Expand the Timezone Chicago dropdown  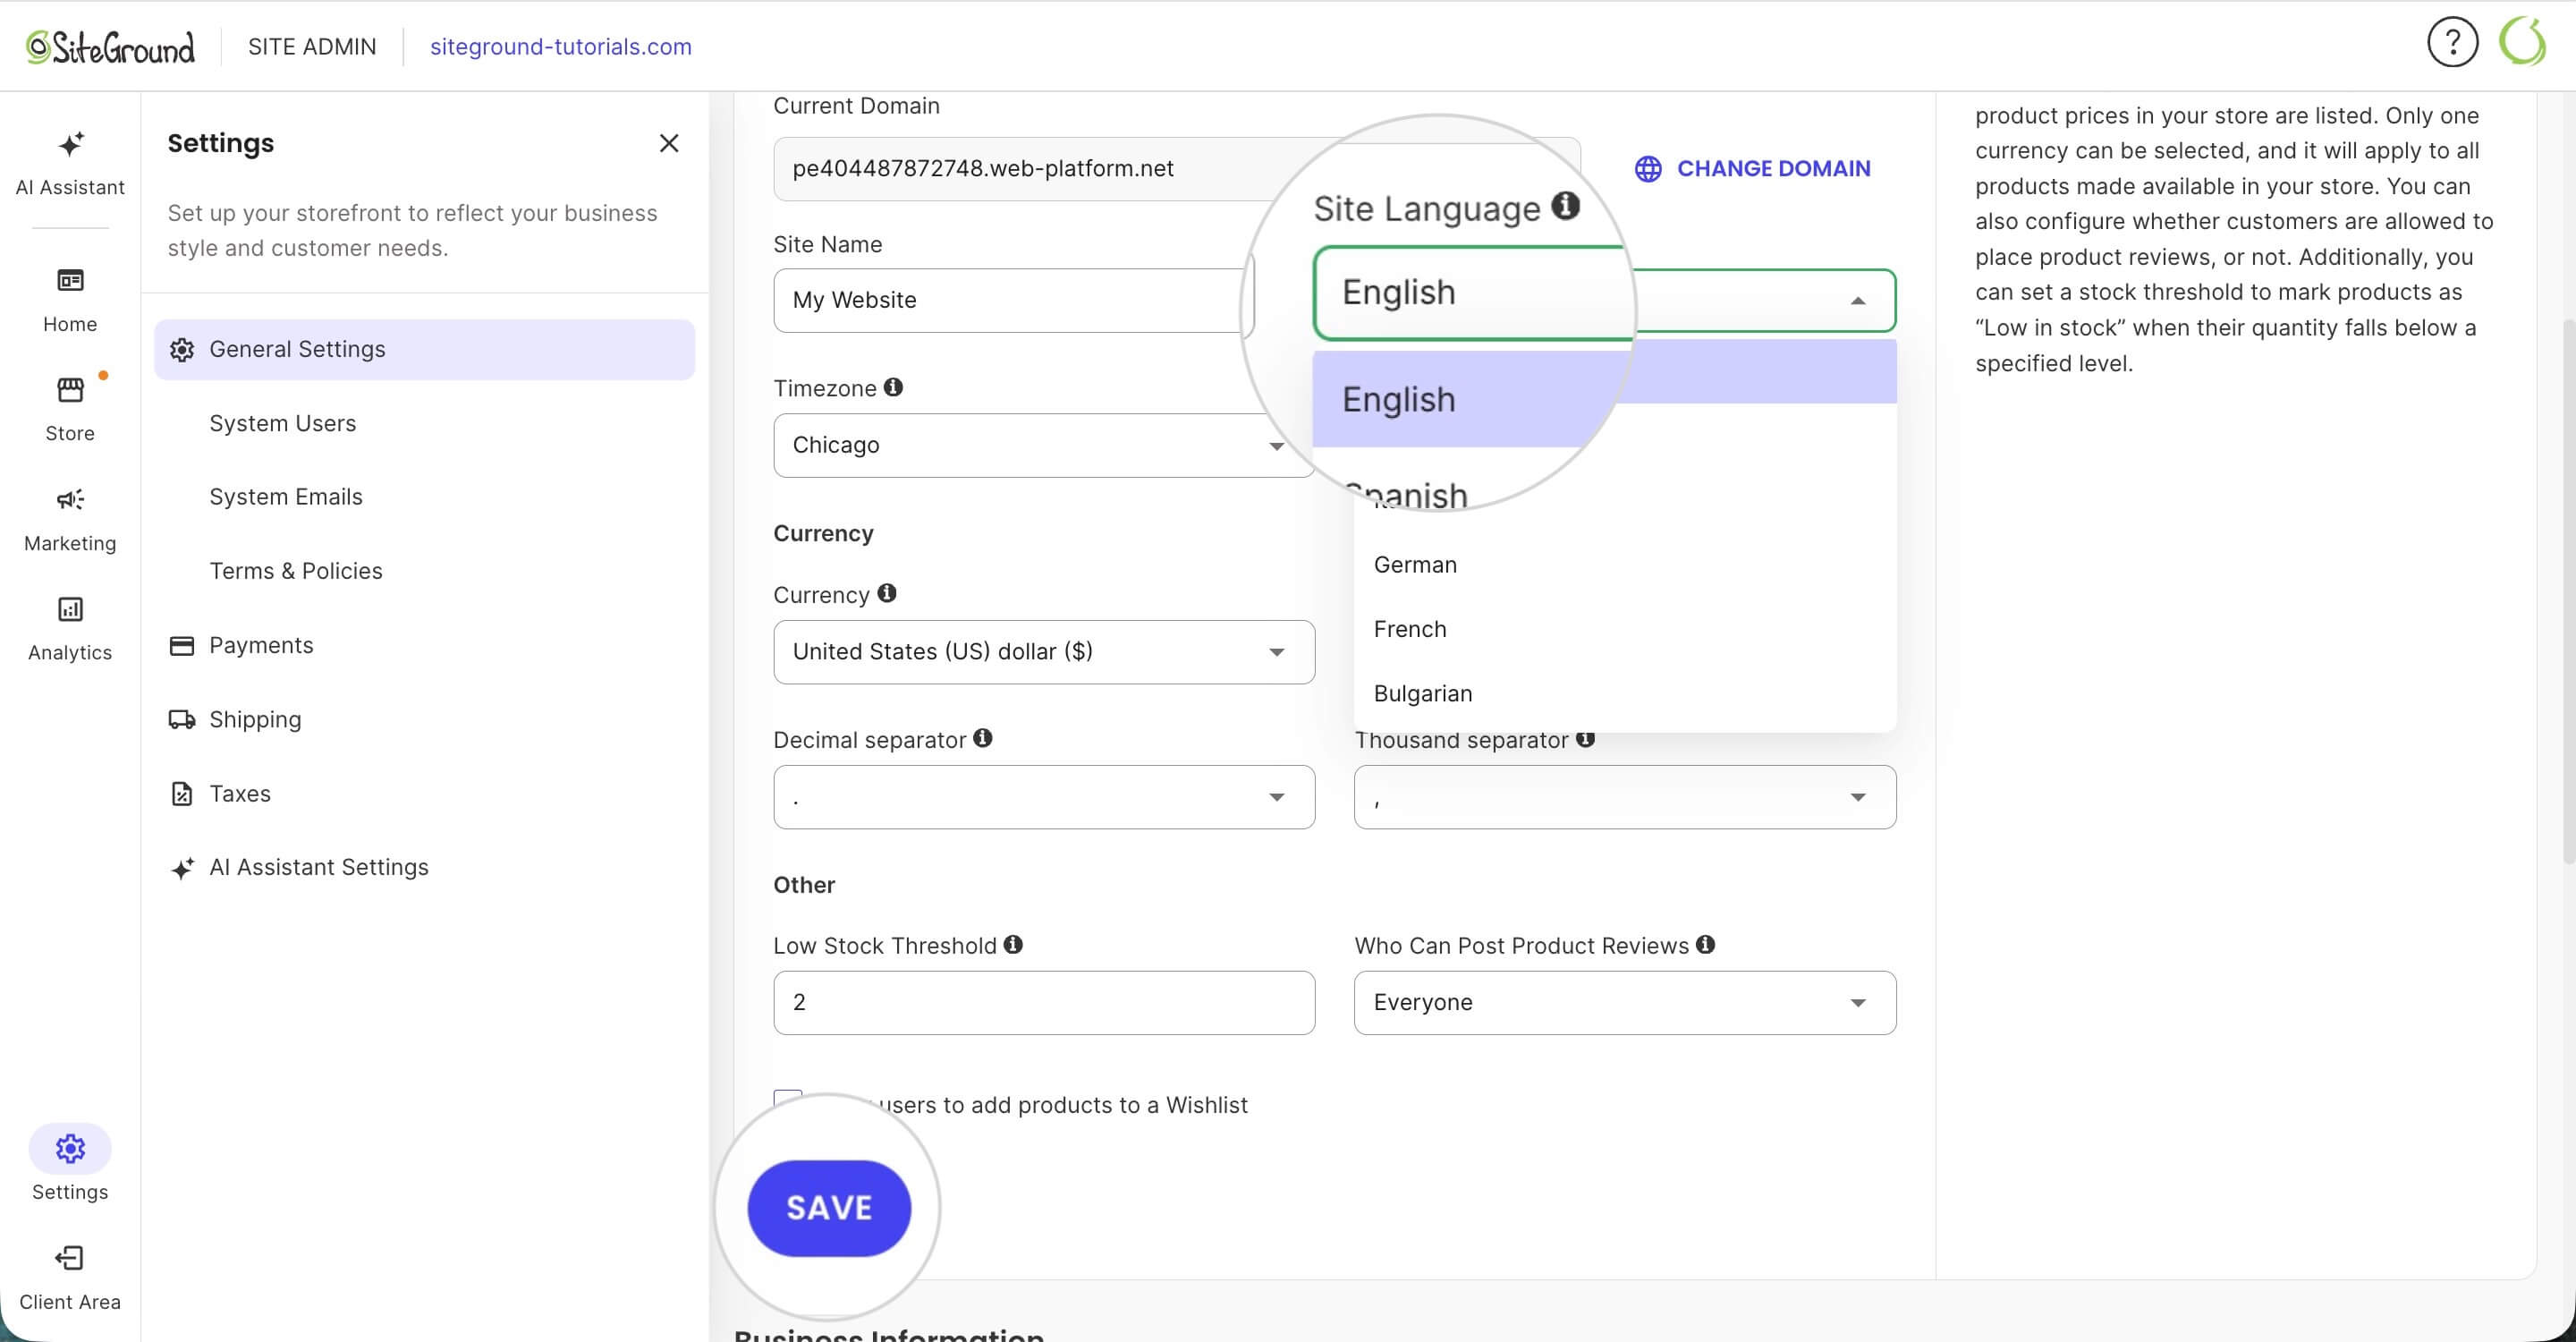(x=1043, y=445)
